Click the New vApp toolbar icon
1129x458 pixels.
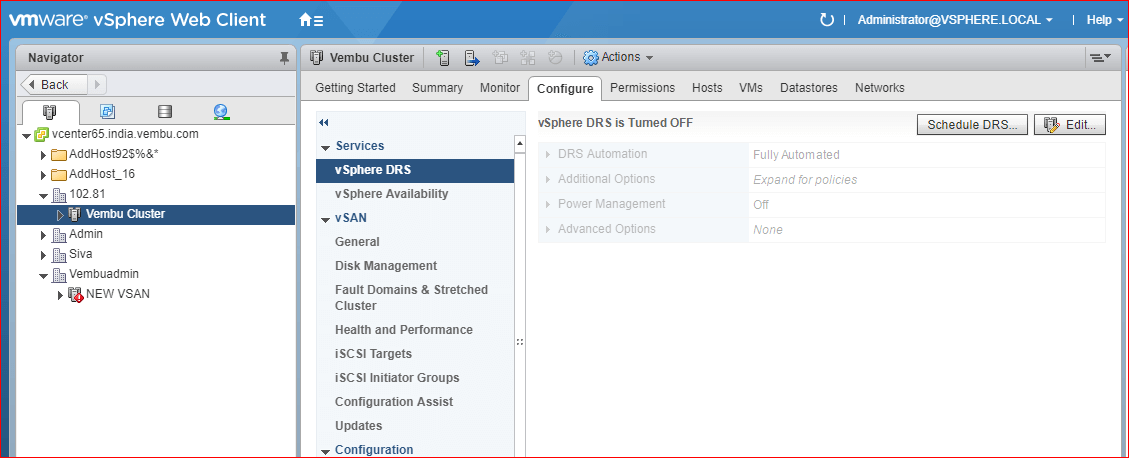527,58
